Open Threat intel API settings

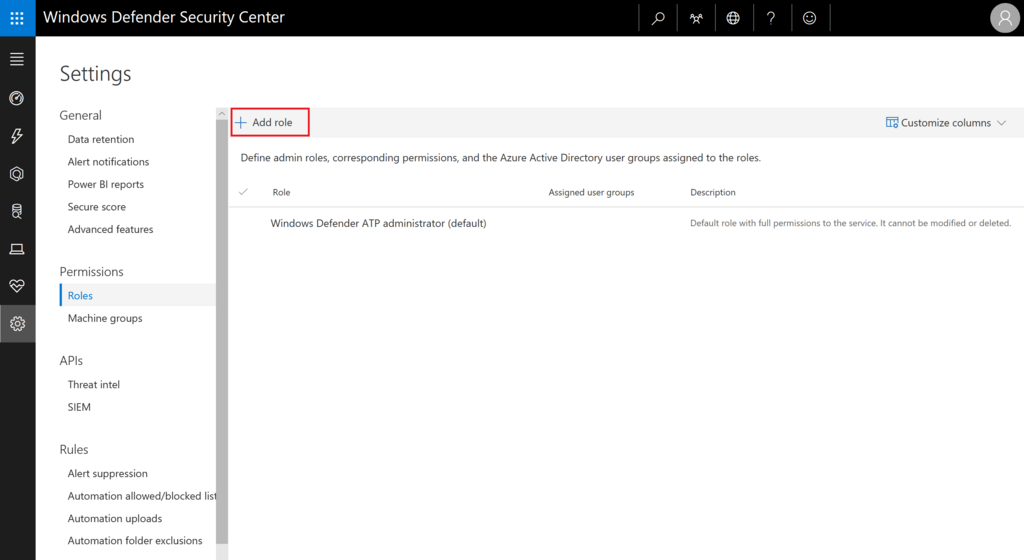(x=94, y=384)
